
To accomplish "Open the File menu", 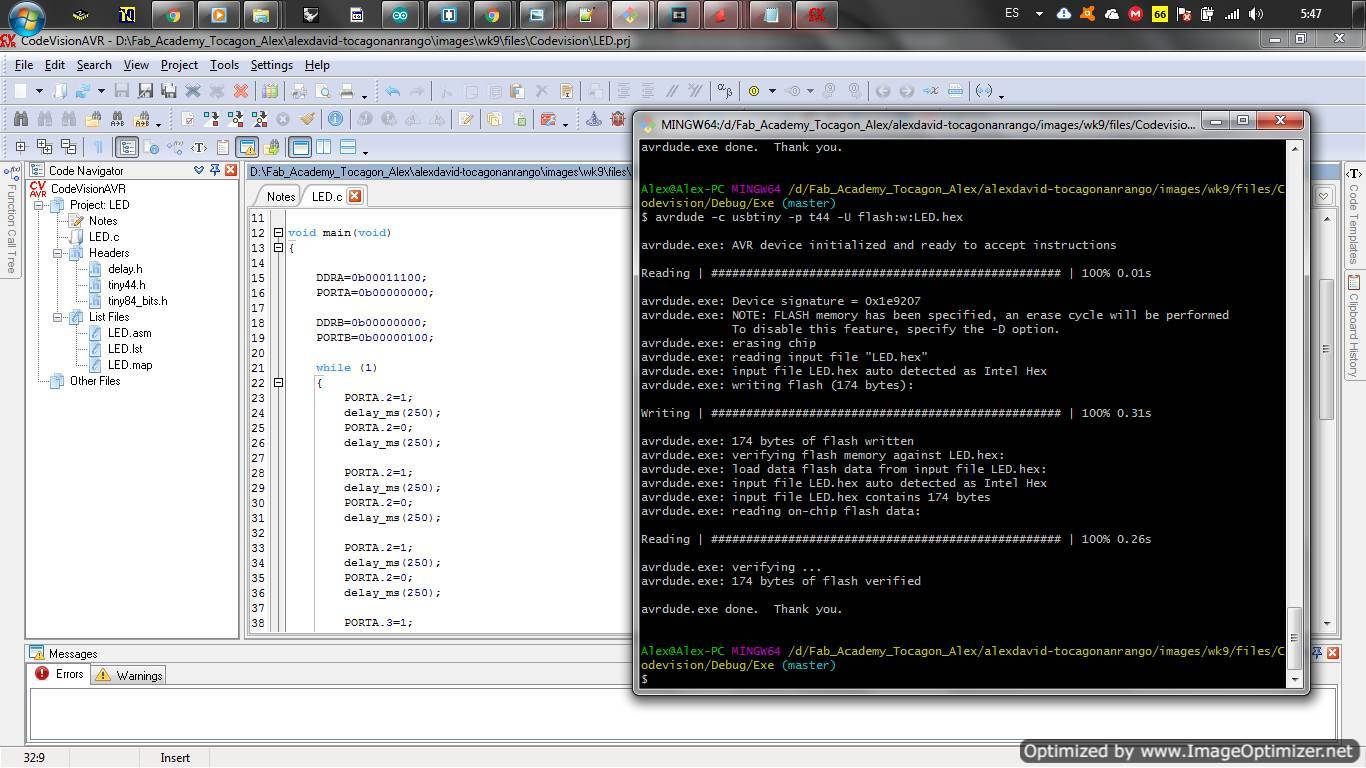I will click(x=24, y=65).
